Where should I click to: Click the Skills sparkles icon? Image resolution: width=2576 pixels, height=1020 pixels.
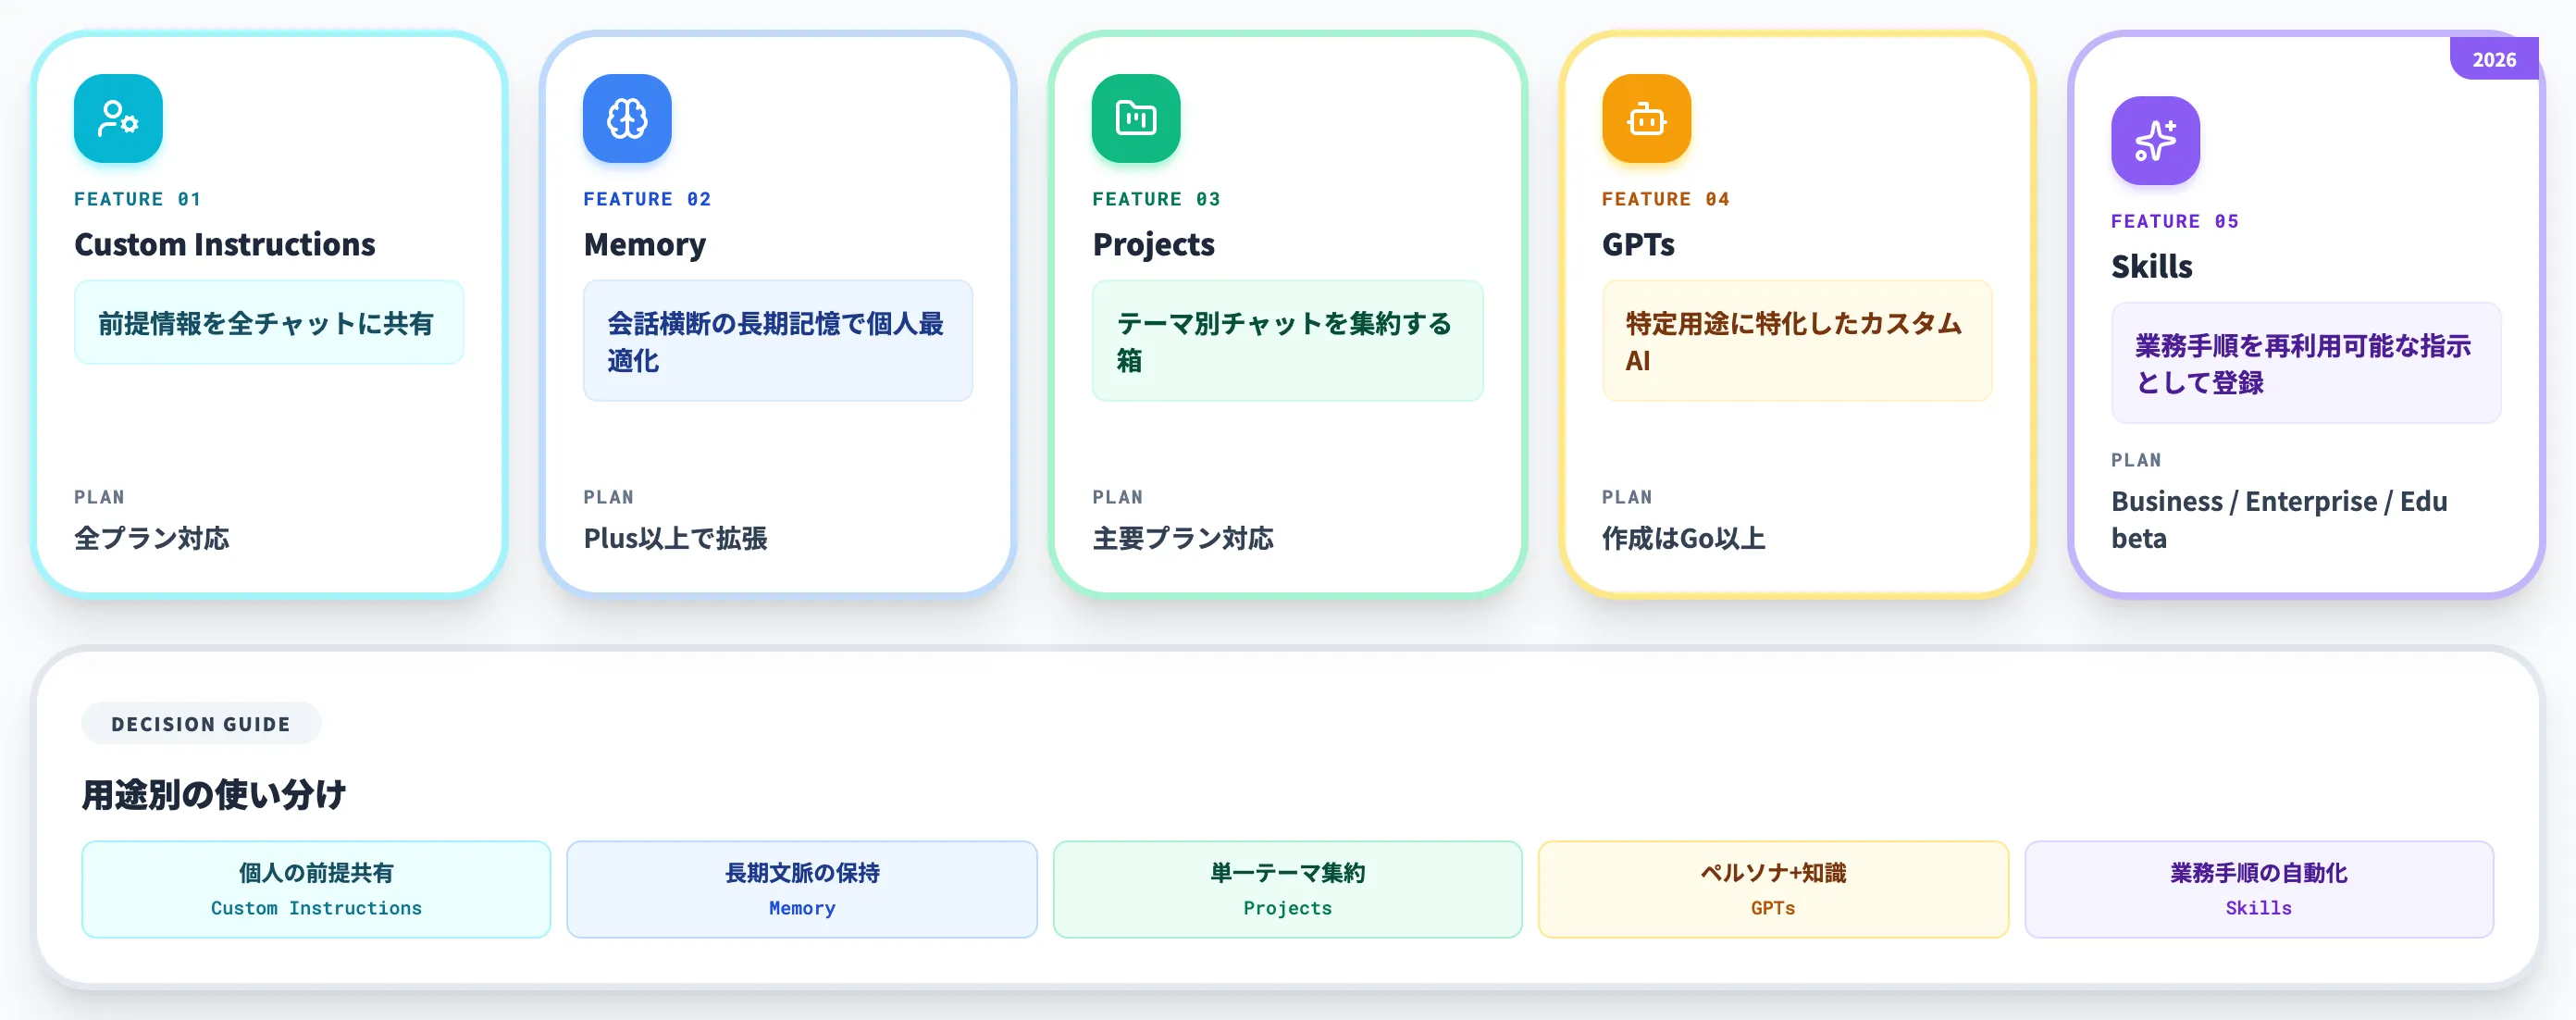(x=2155, y=141)
